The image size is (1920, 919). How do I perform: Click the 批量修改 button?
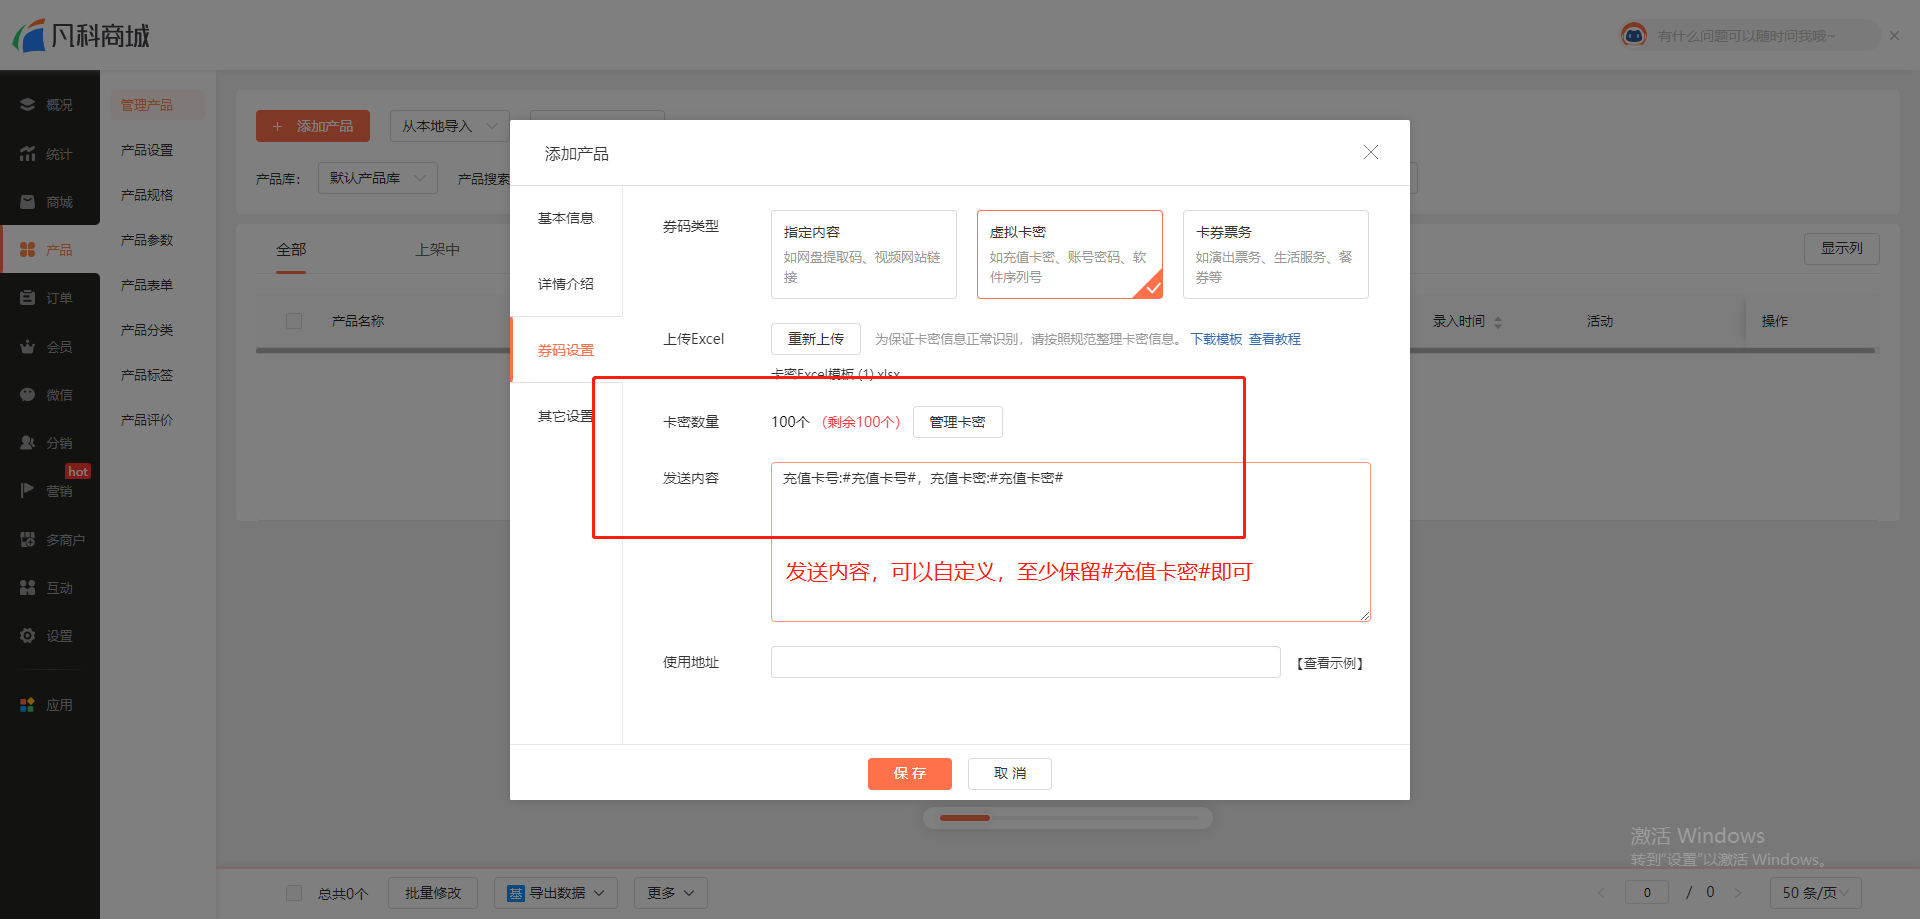tap(433, 893)
